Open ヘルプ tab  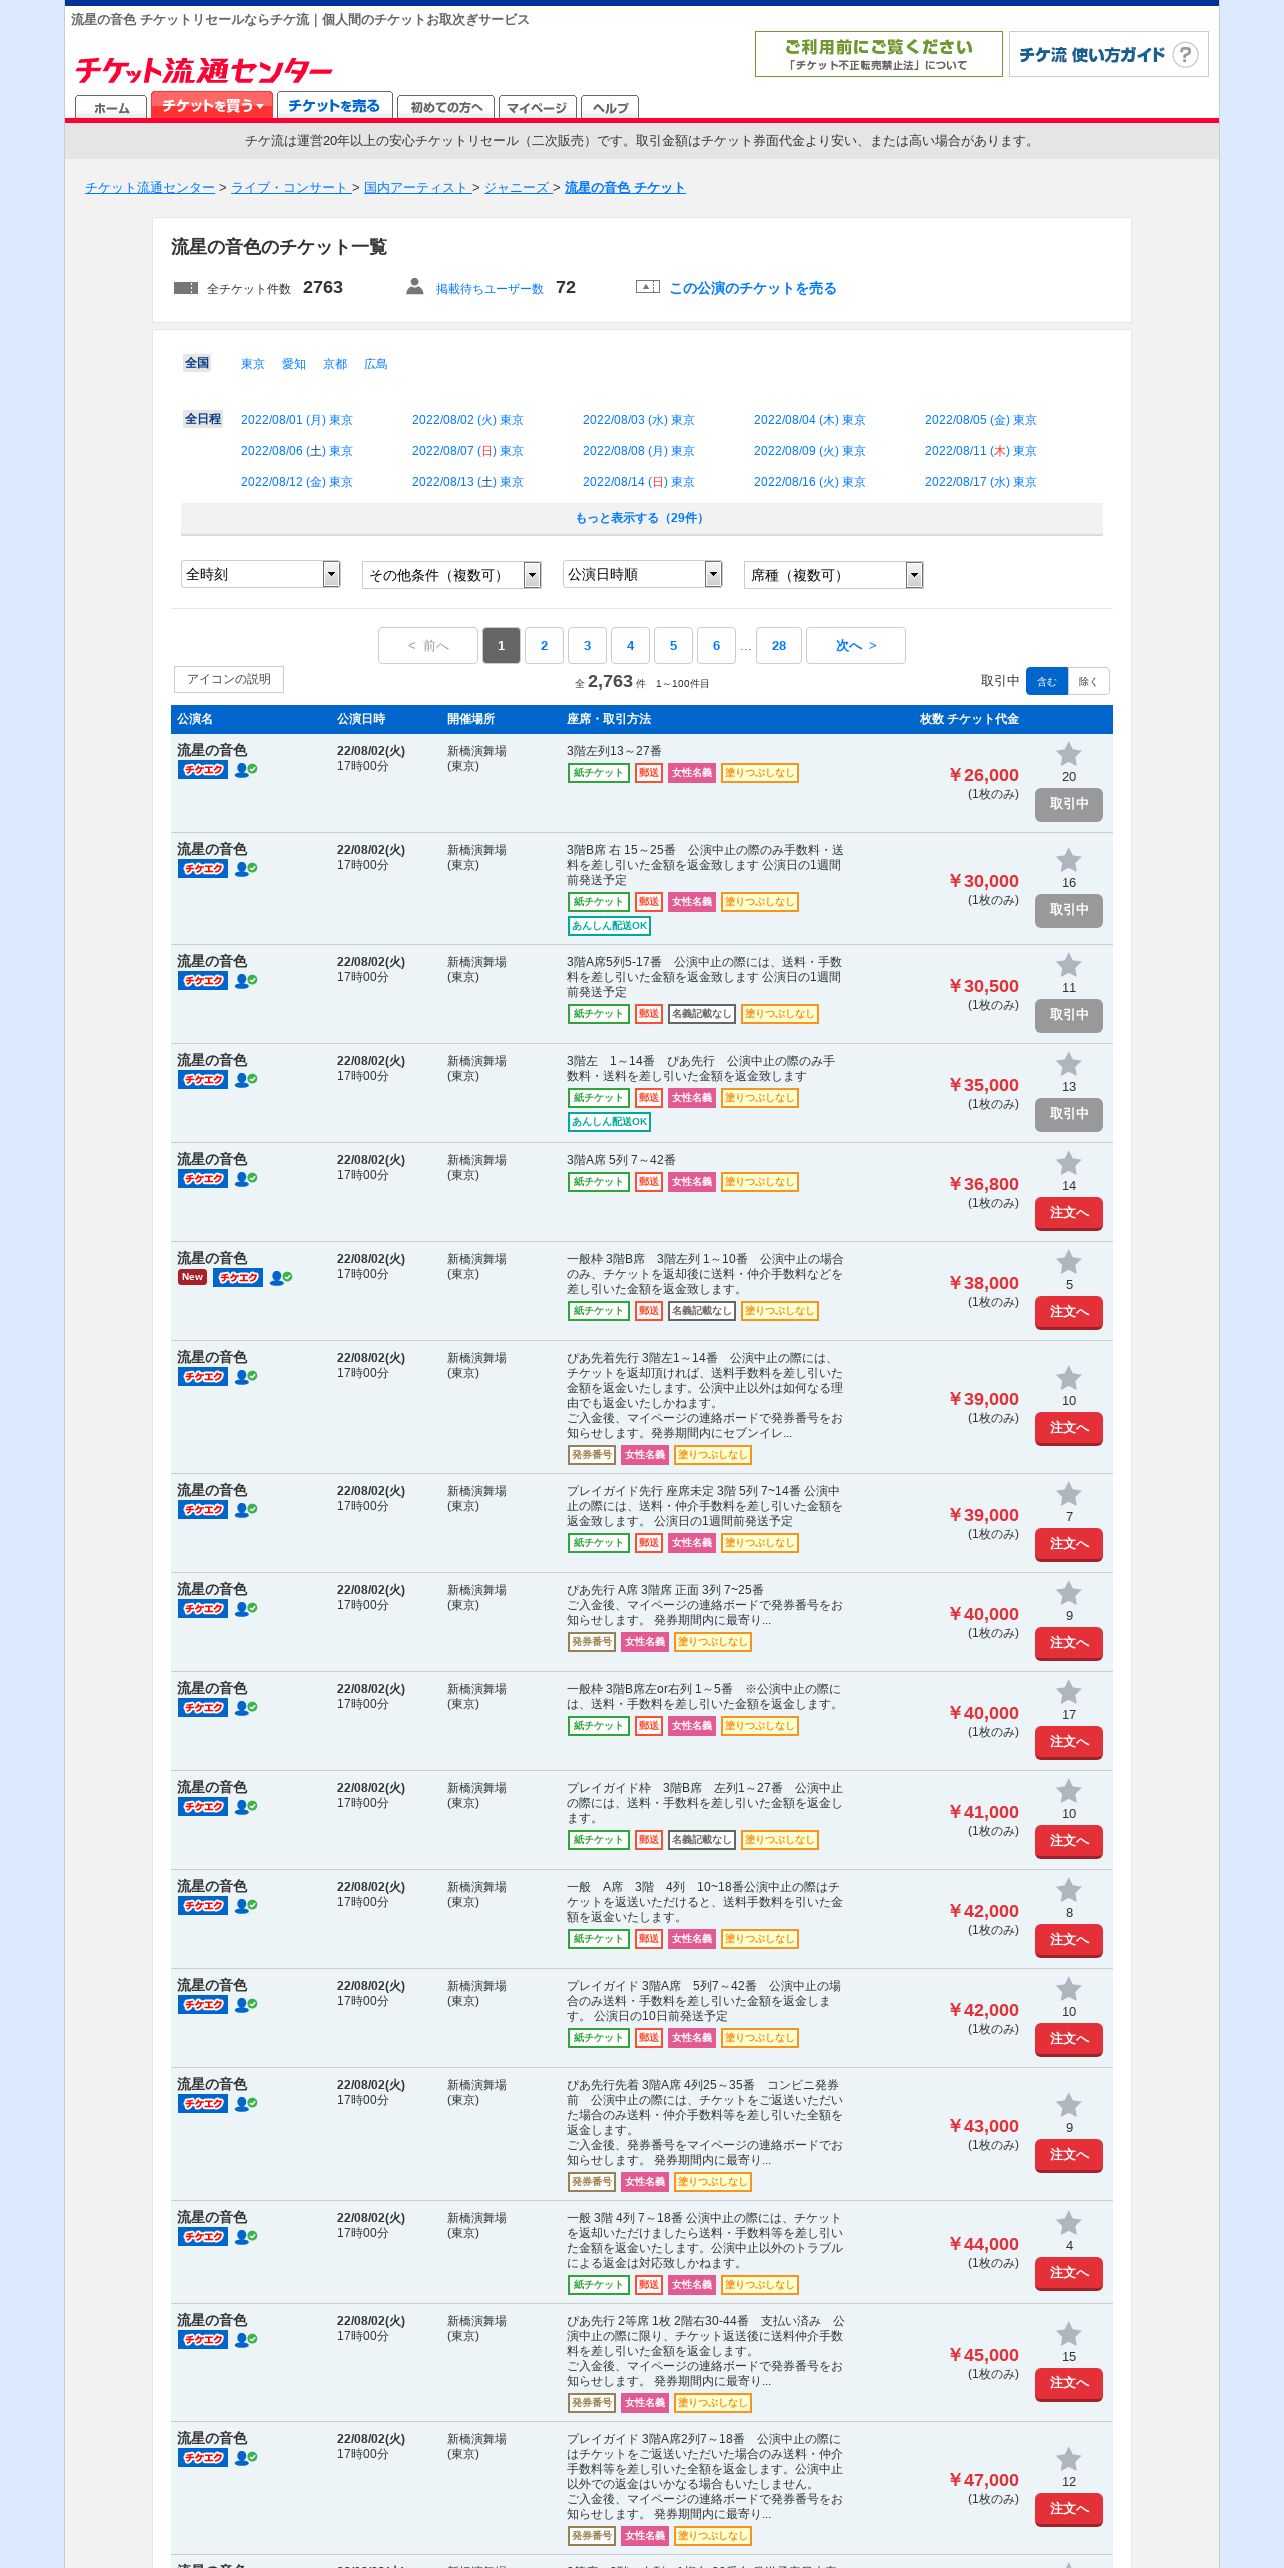coord(610,108)
